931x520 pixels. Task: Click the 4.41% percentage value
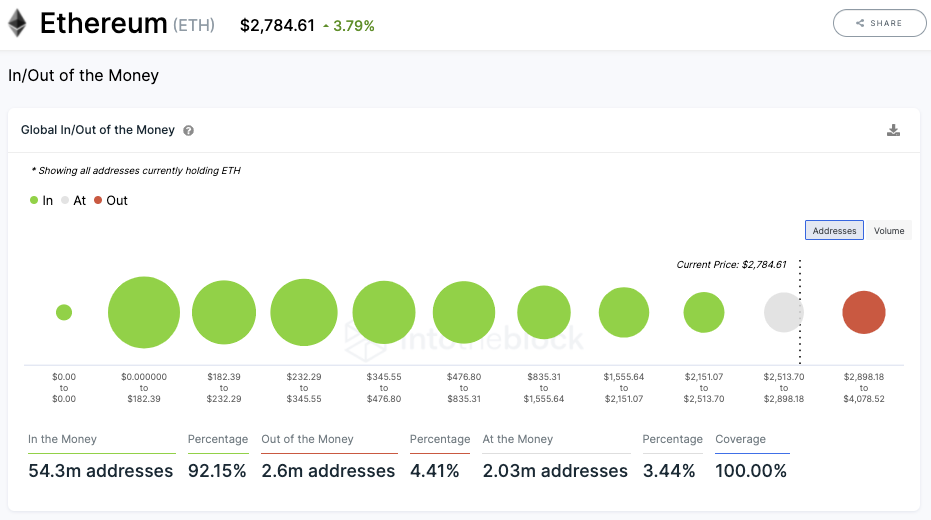pyautogui.click(x=435, y=471)
